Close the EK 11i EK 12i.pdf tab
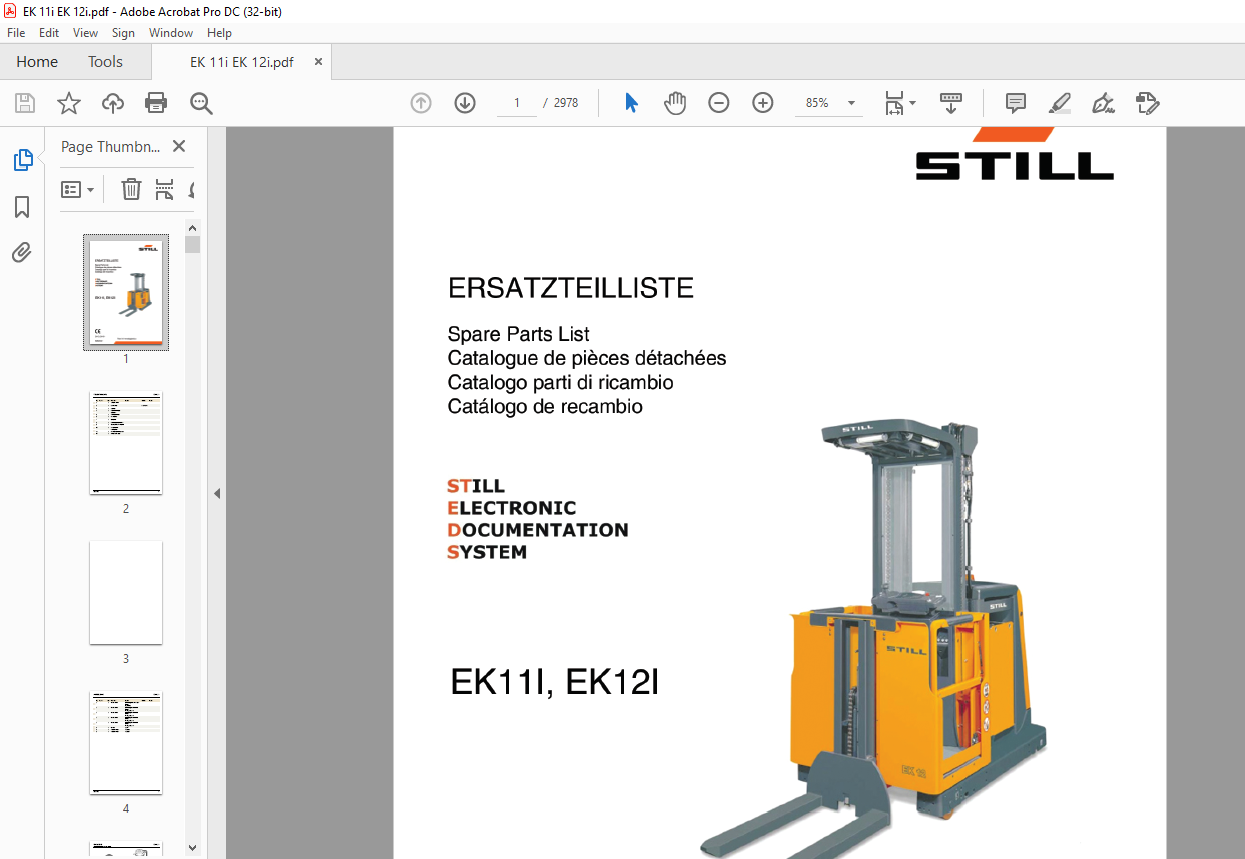Viewport: 1245px width, 859px height. (318, 62)
